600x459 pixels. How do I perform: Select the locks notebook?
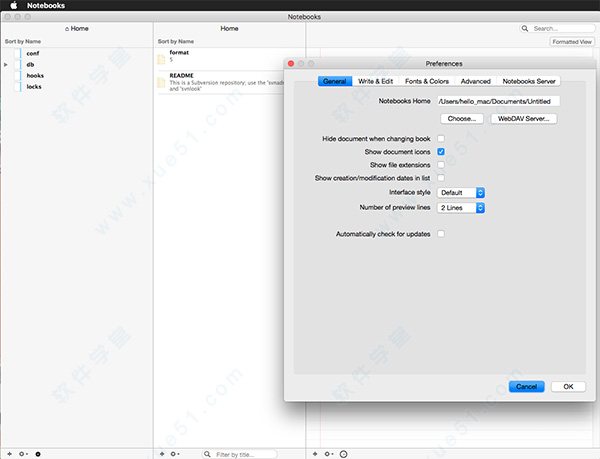click(34, 86)
